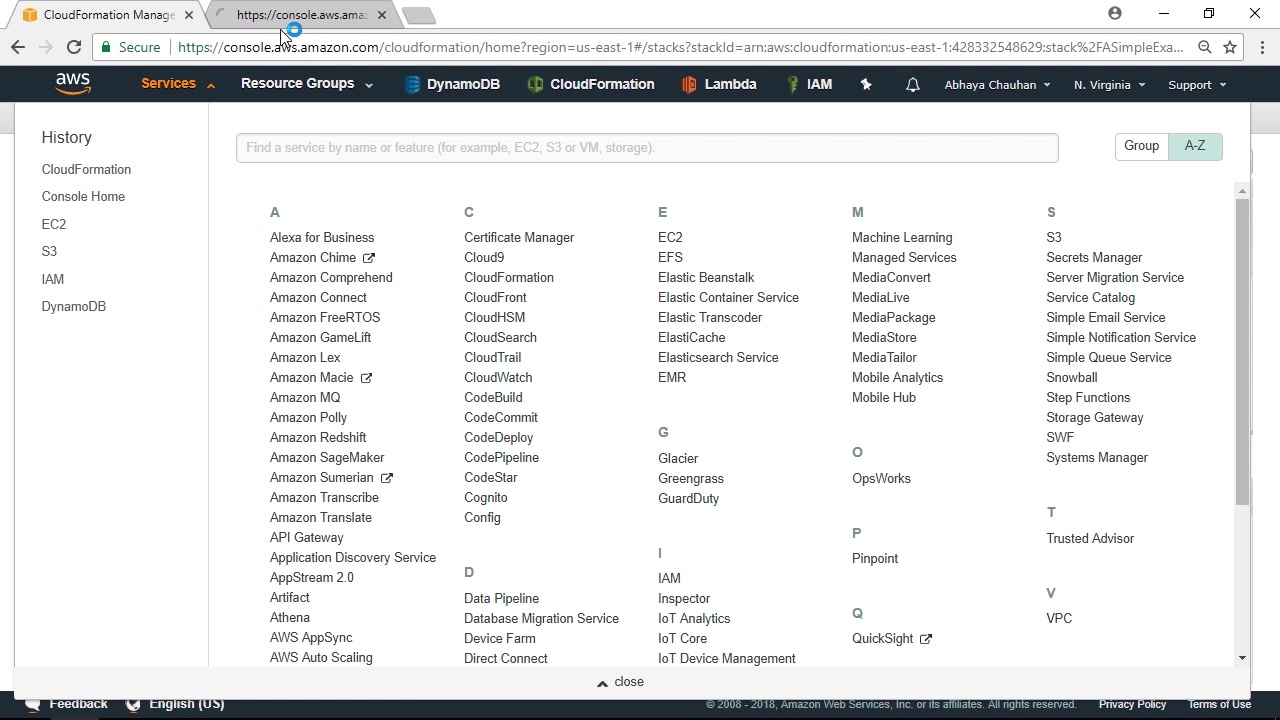This screenshot has height=720, width=1280.
Task: Open the Machine Learning service link
Action: (x=902, y=238)
